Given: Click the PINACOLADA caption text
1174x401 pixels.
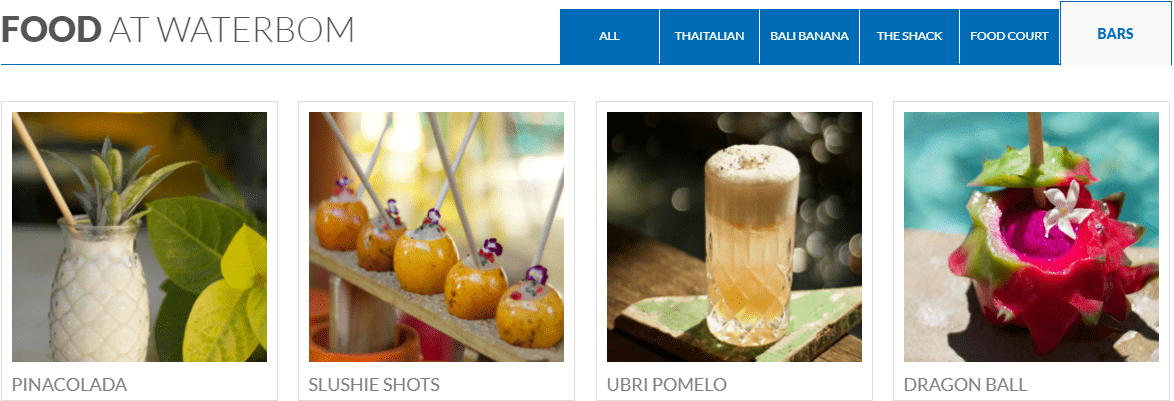Looking at the screenshot, I should (x=70, y=385).
